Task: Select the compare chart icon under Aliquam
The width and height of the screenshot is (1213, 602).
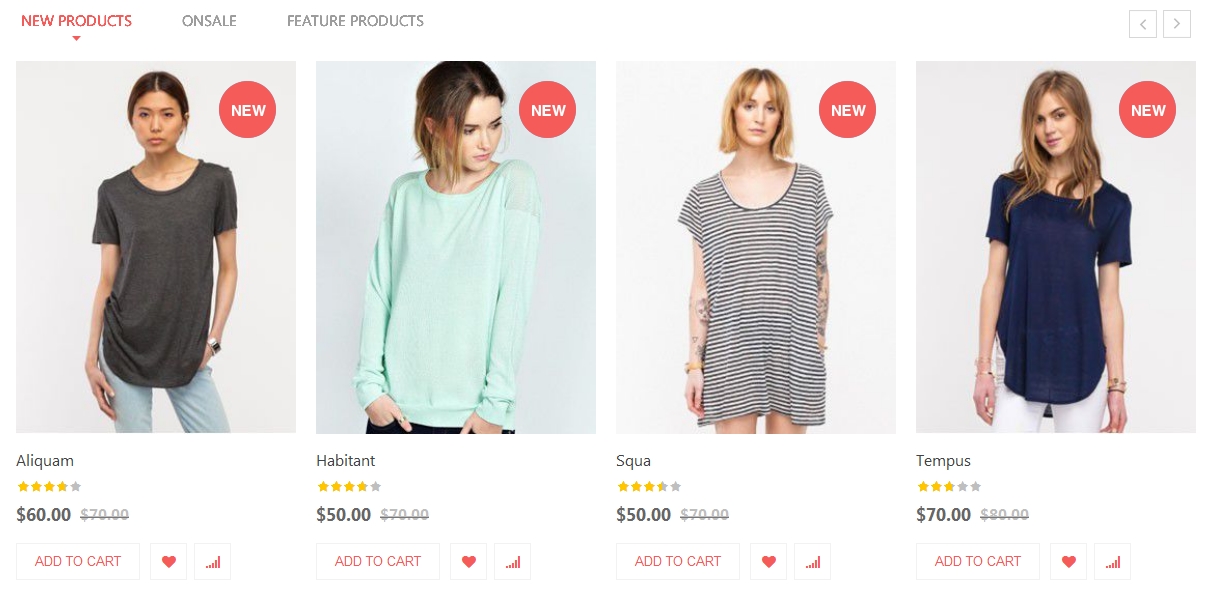Action: coord(213,561)
